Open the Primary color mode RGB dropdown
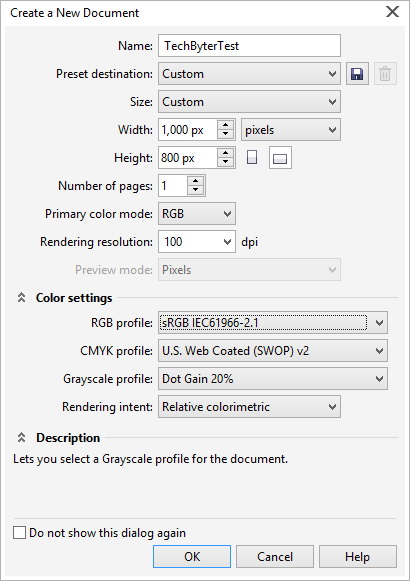The height and width of the screenshot is (581, 410). point(197,214)
